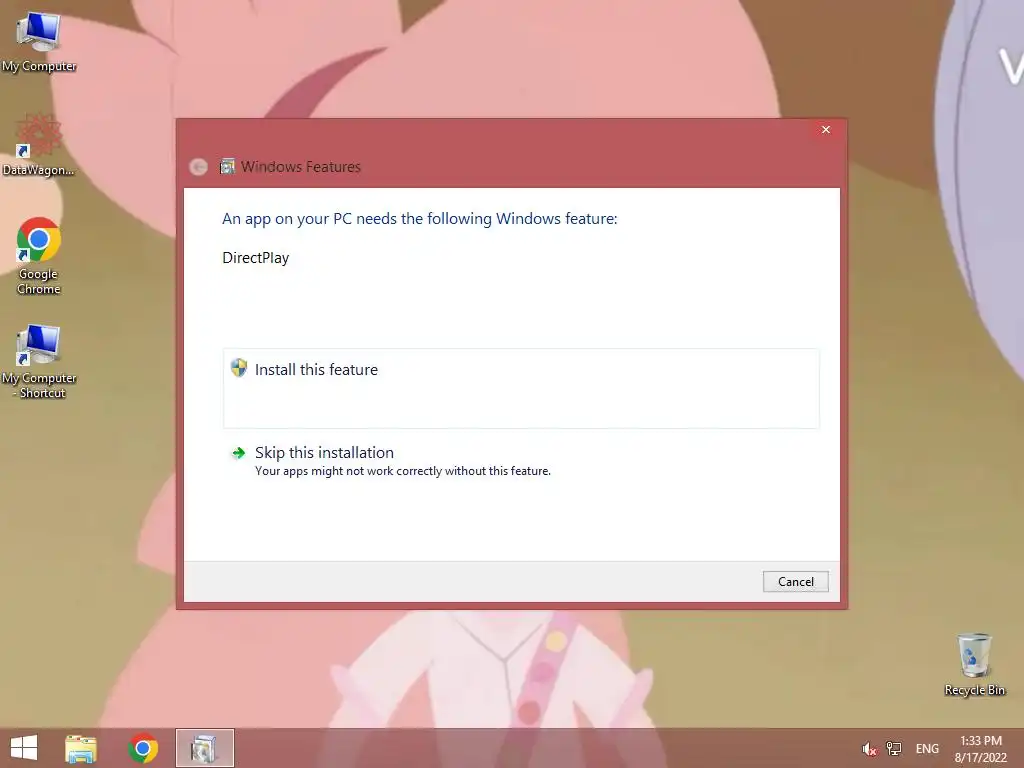The height and width of the screenshot is (768, 1024).
Task: Click the Windows Start button
Action: (x=24, y=748)
